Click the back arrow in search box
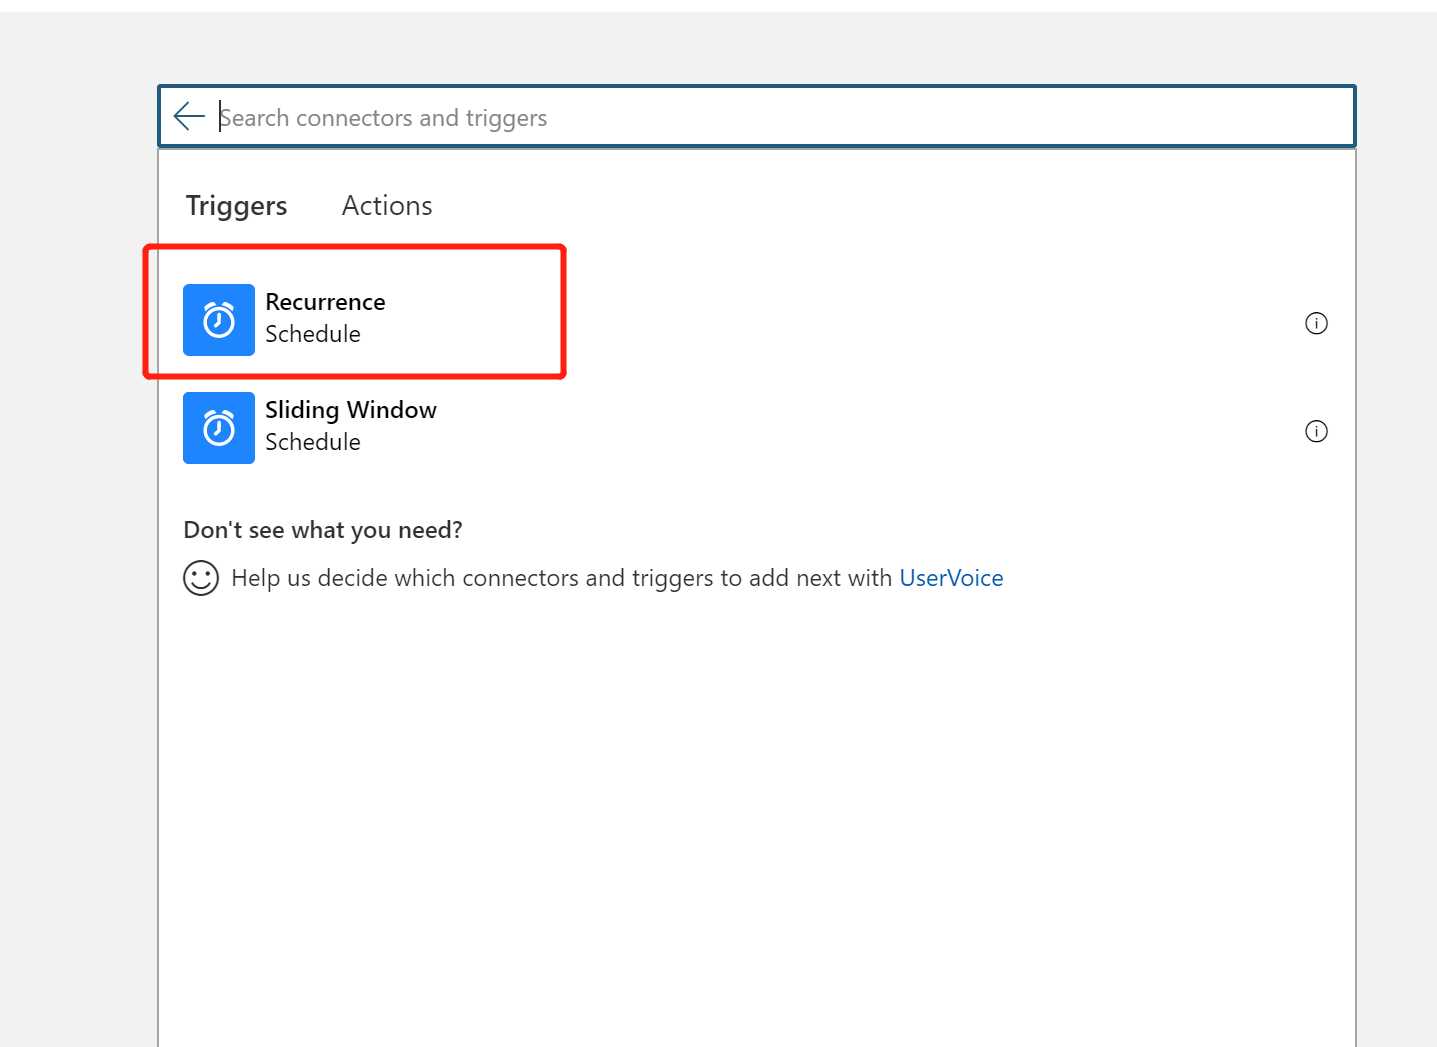Image resolution: width=1437 pixels, height=1047 pixels. coord(189,117)
